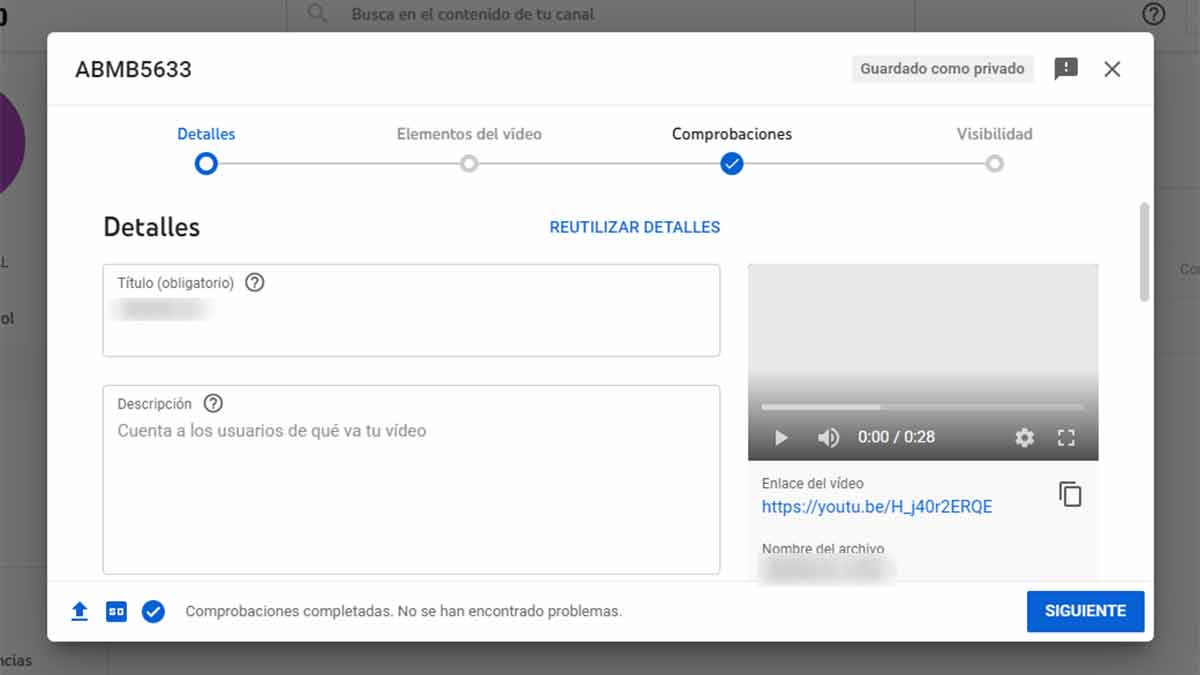Click the upload status arrow icon
1200x675 pixels.
[x=80, y=611]
